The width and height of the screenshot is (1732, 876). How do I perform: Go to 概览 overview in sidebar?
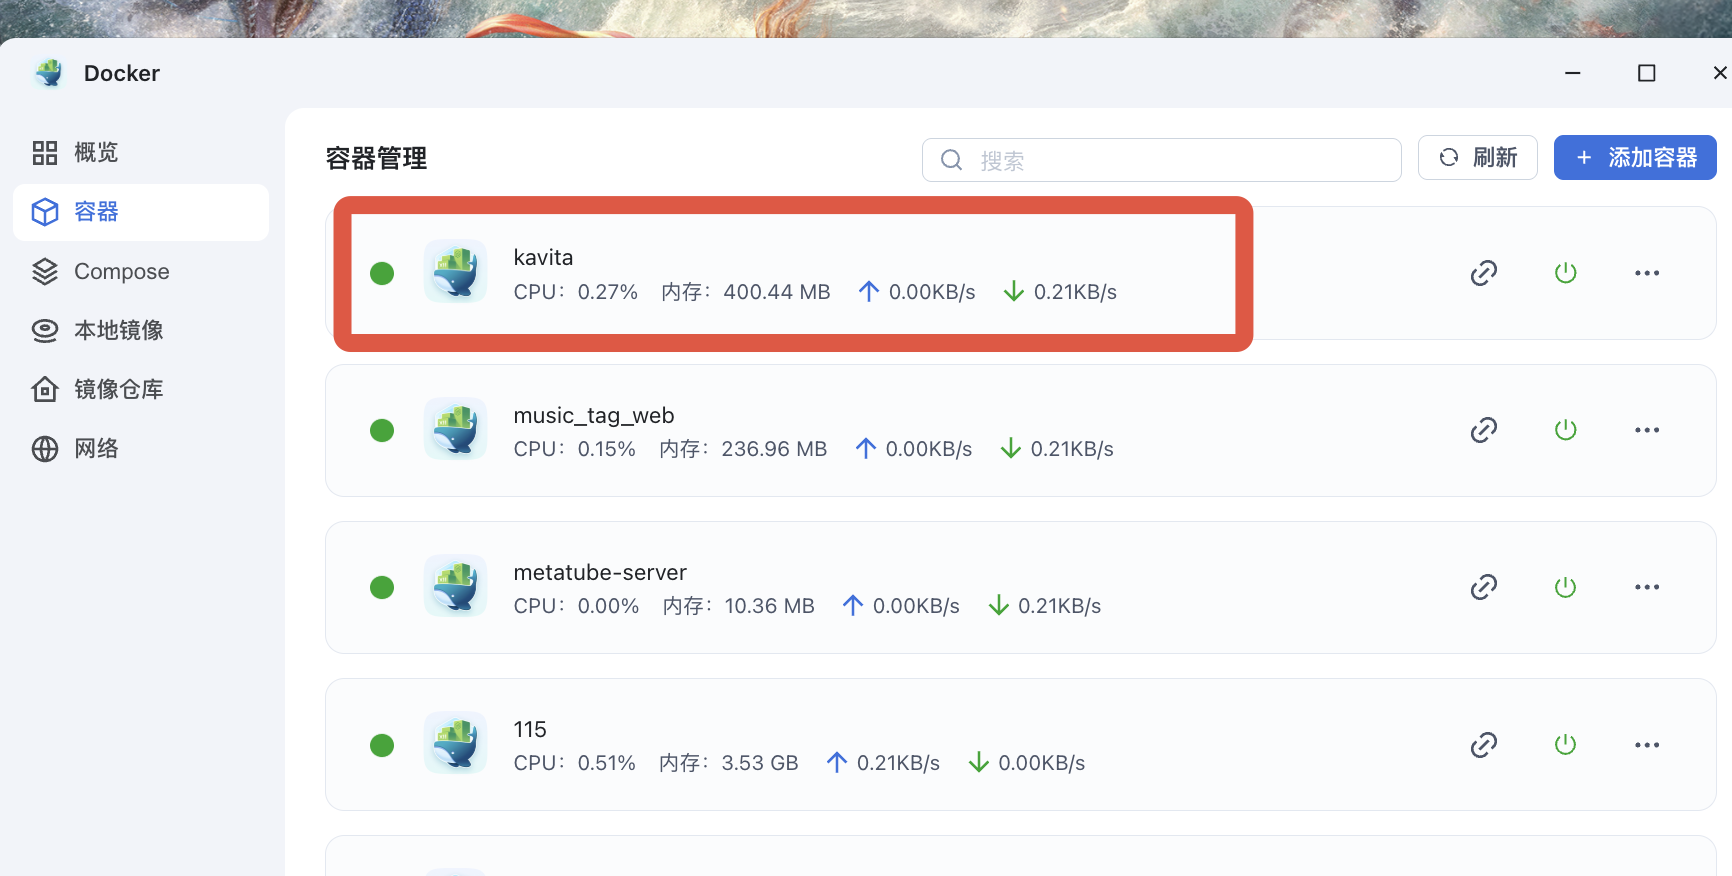coord(141,153)
